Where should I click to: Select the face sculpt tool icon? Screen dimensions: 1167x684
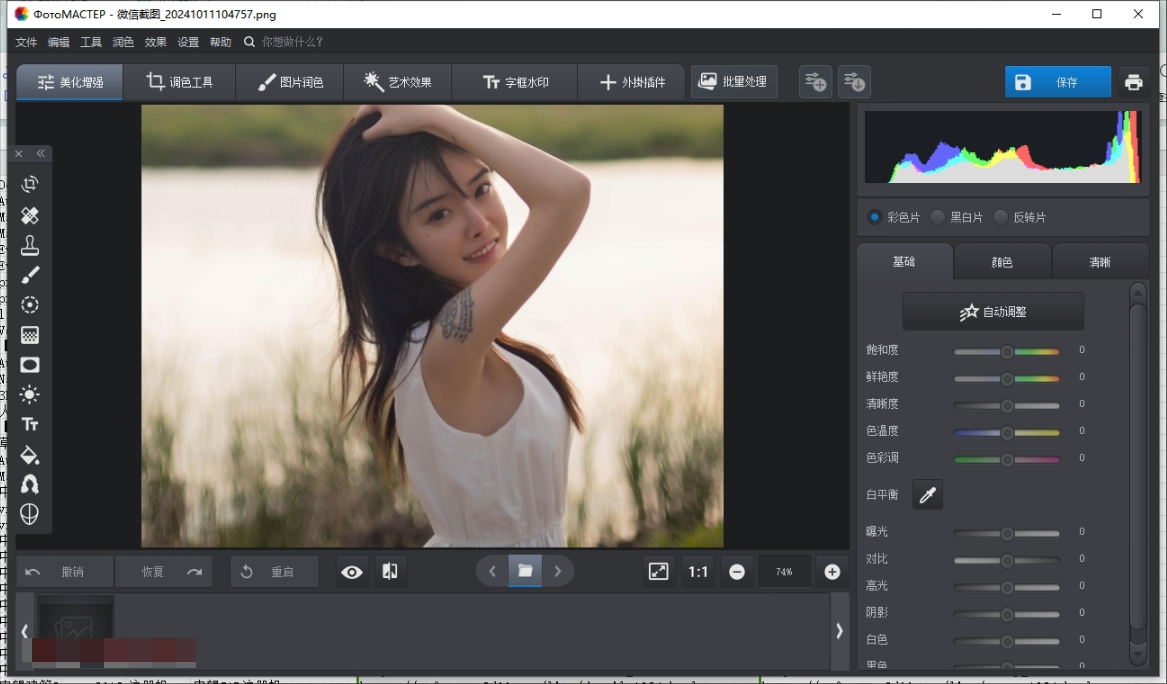[30, 514]
